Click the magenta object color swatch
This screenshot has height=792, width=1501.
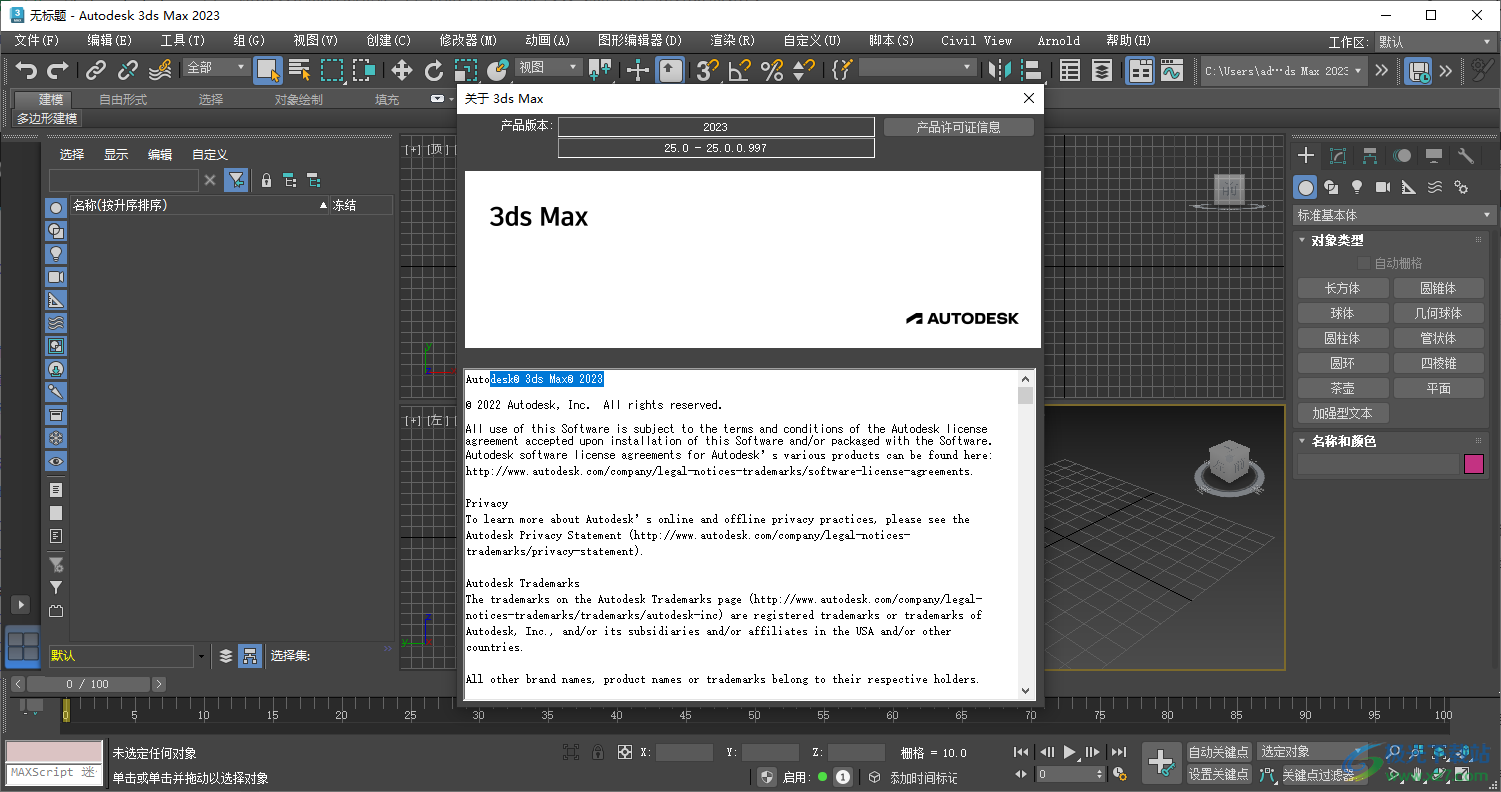click(x=1474, y=464)
